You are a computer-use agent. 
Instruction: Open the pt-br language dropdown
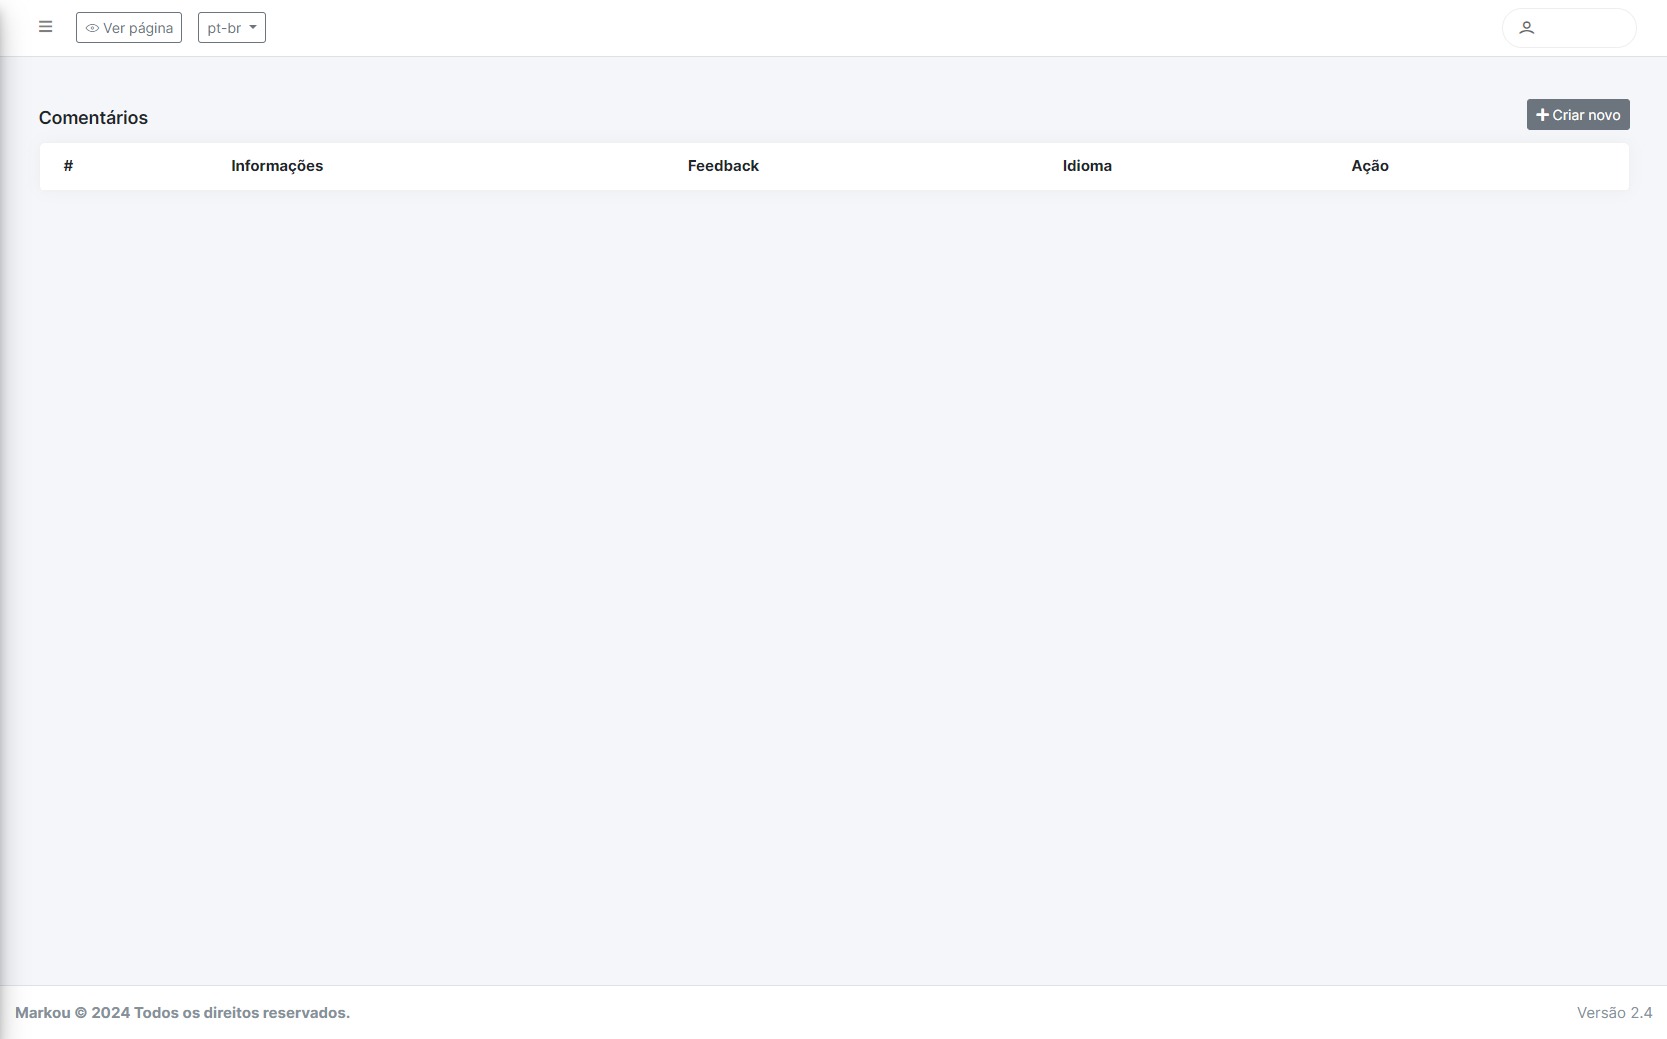(232, 28)
